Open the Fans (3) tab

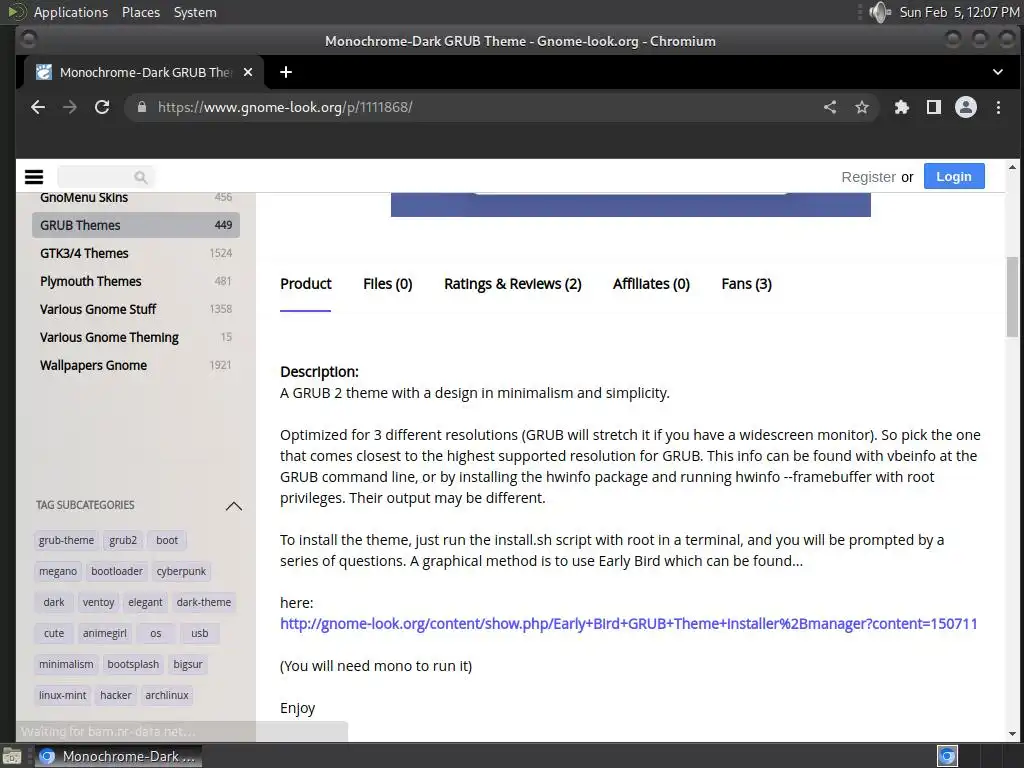746,284
